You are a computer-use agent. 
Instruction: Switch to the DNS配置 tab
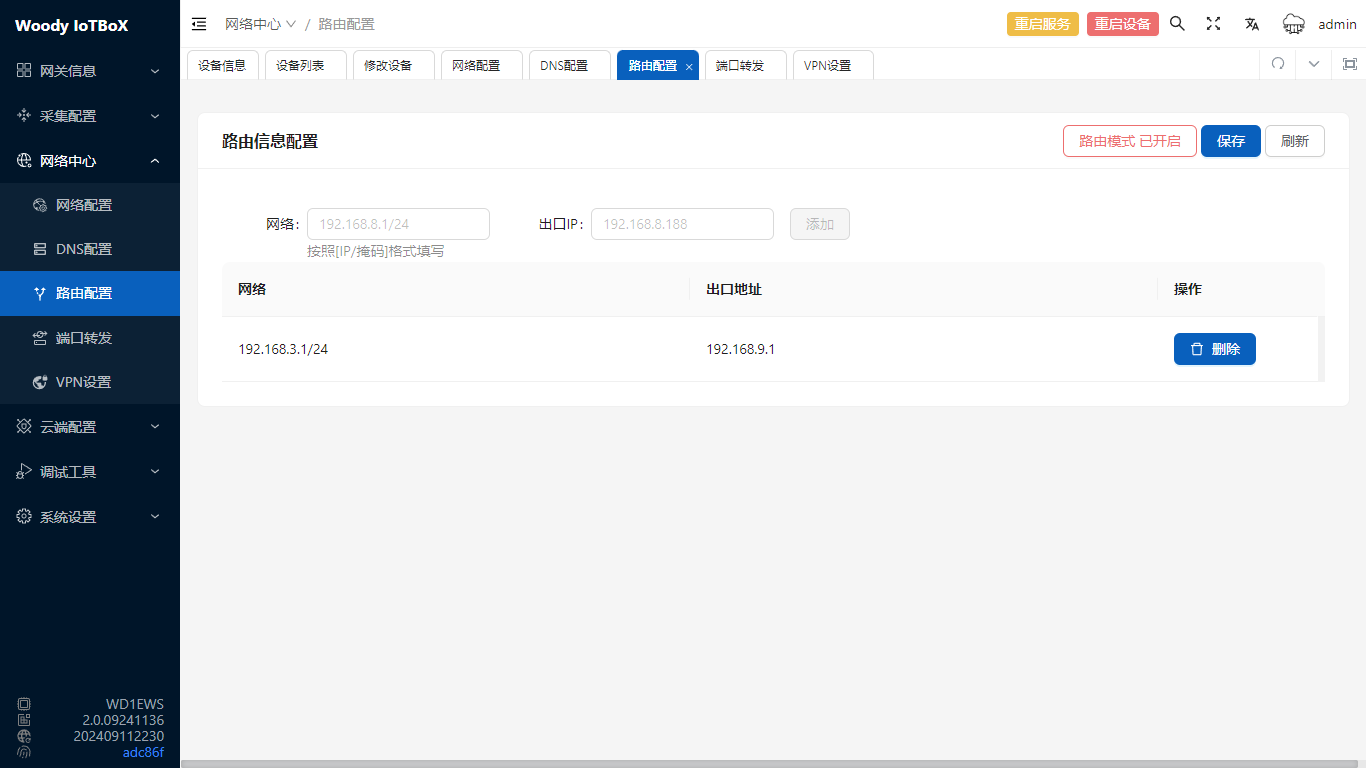tap(564, 65)
